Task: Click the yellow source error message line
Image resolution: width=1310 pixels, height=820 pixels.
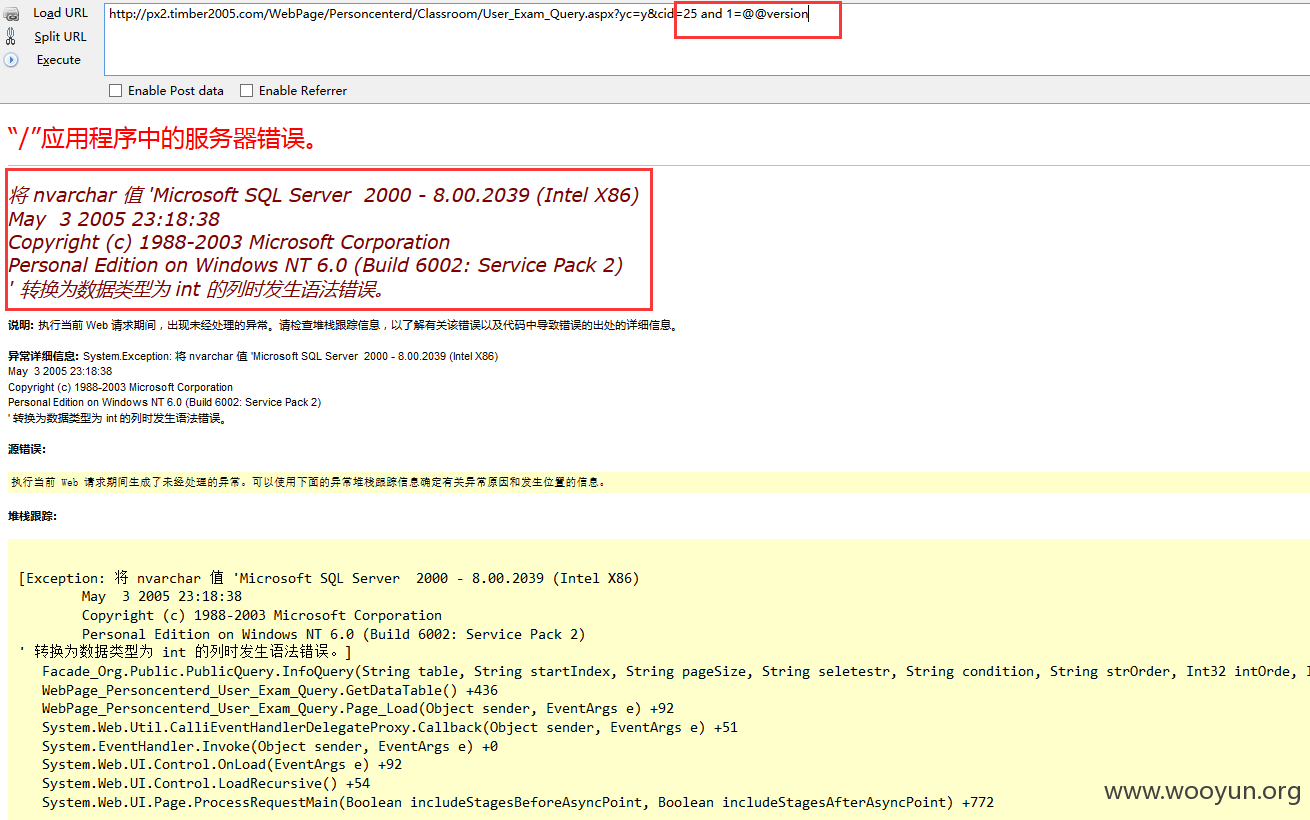Action: click(658, 482)
